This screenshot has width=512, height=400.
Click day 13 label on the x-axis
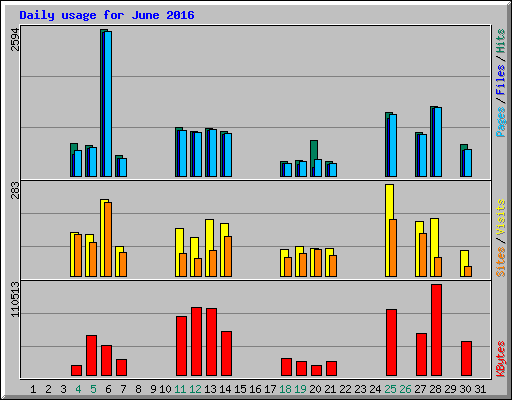(210, 389)
